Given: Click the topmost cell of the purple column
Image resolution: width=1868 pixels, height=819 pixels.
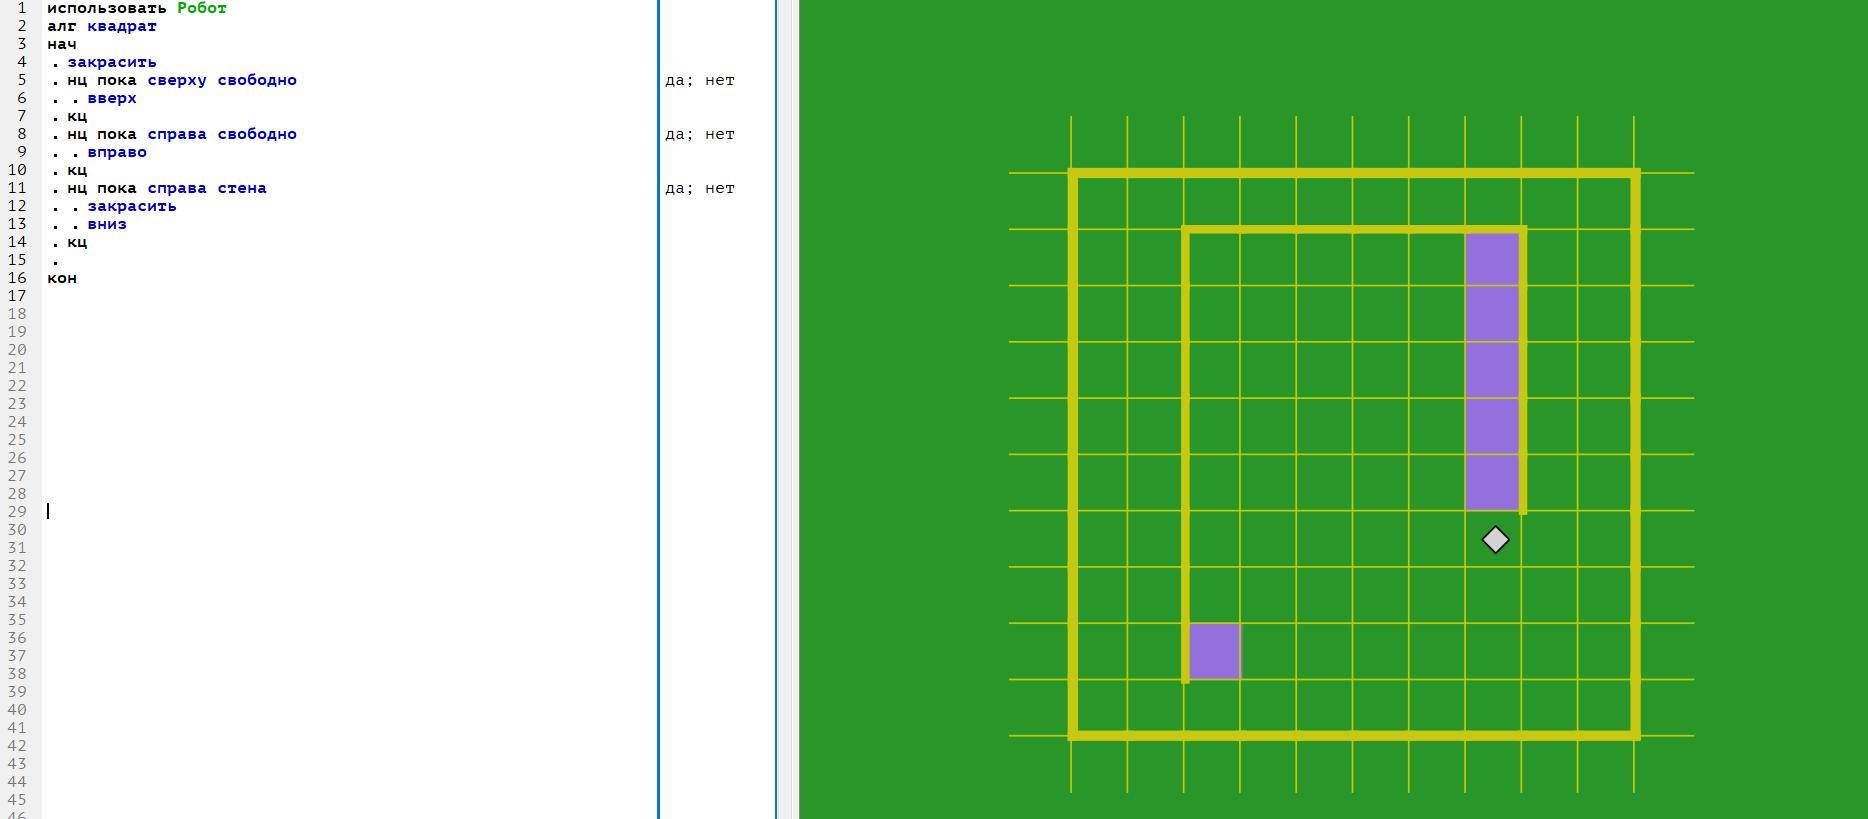Looking at the screenshot, I should pos(1492,258).
